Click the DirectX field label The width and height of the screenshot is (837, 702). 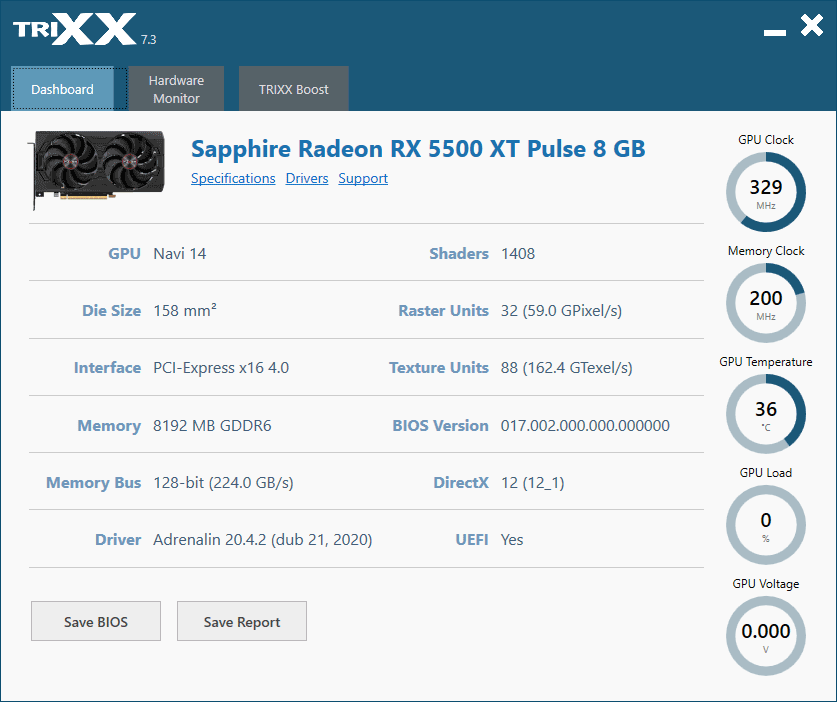point(461,483)
